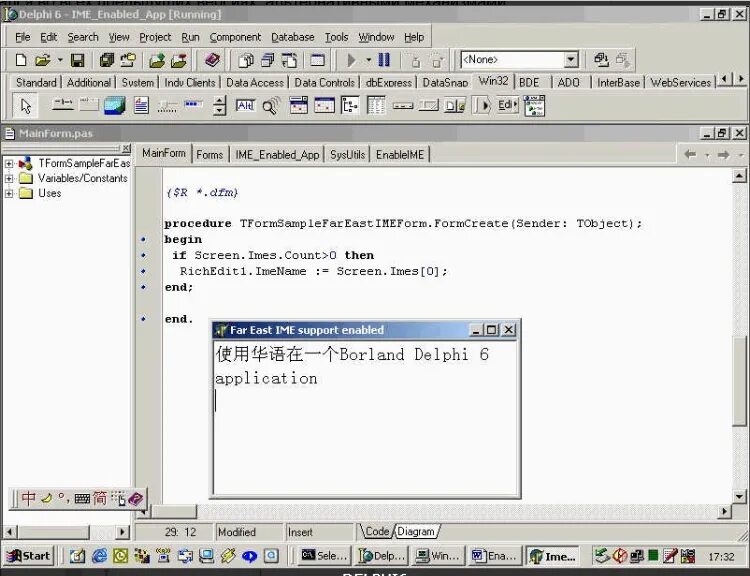The height and width of the screenshot is (576, 750).
Task: Expand the Uses tree node
Action: 9,193
